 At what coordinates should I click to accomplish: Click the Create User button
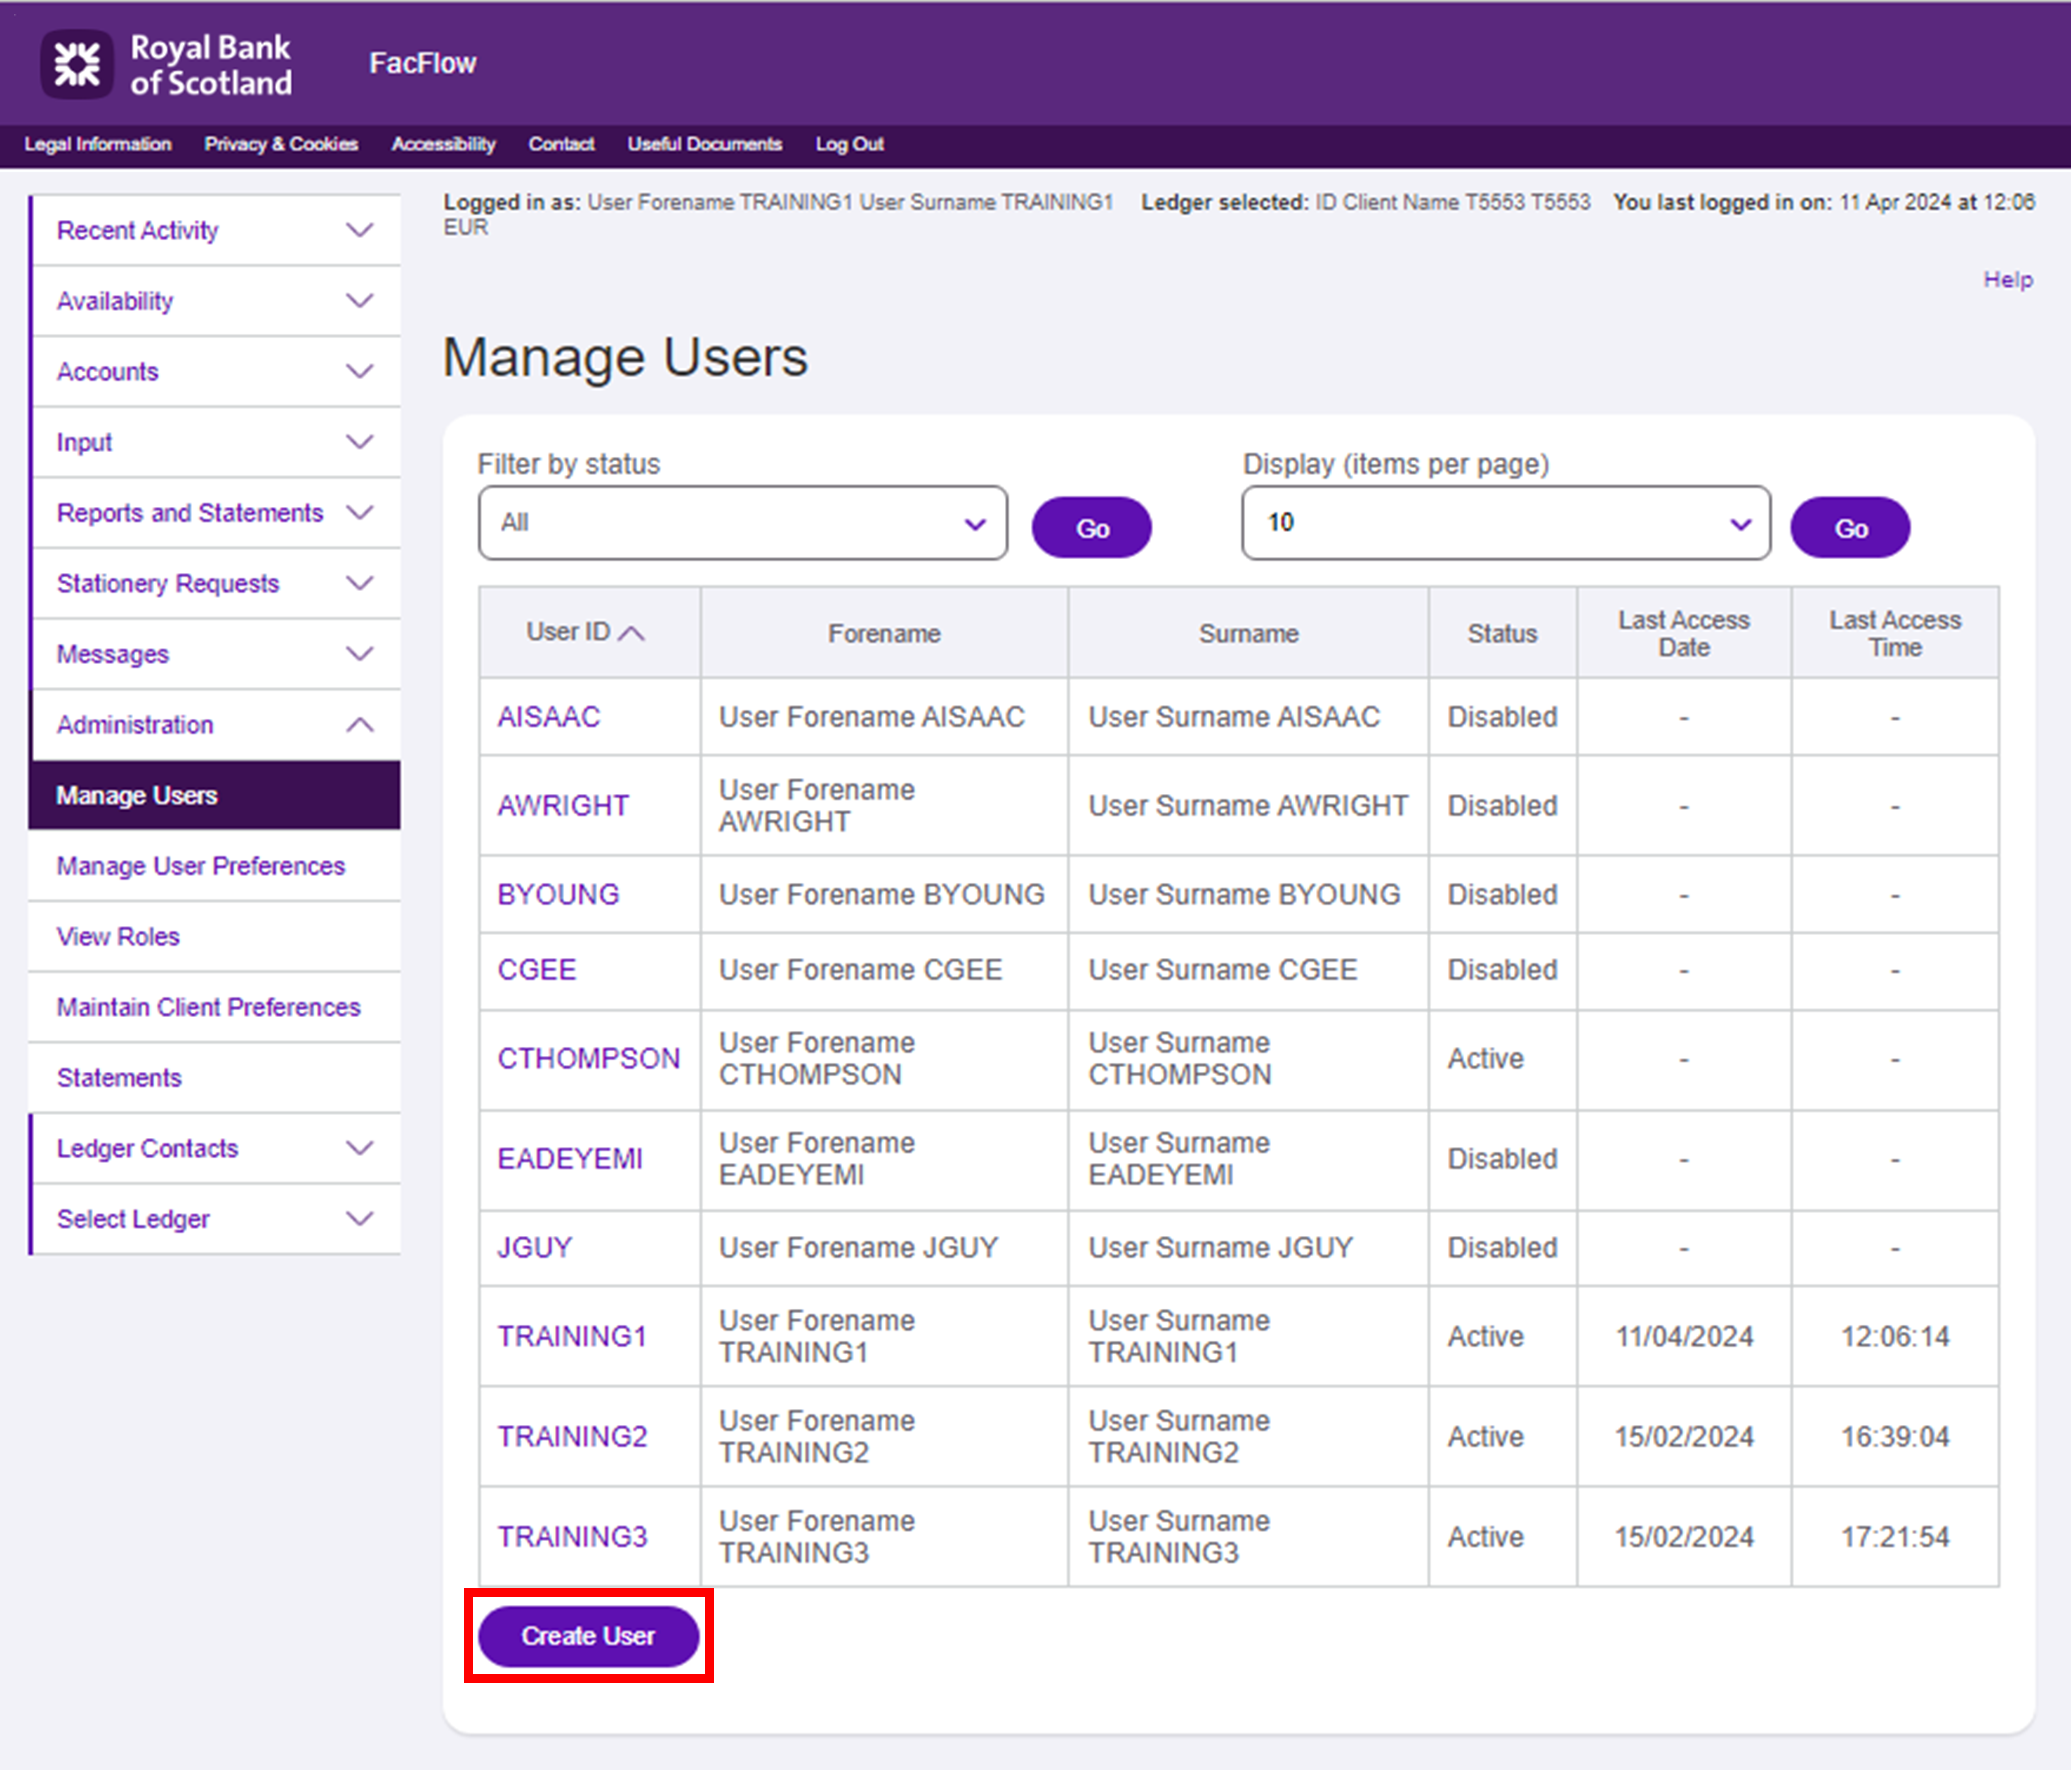588,1636
